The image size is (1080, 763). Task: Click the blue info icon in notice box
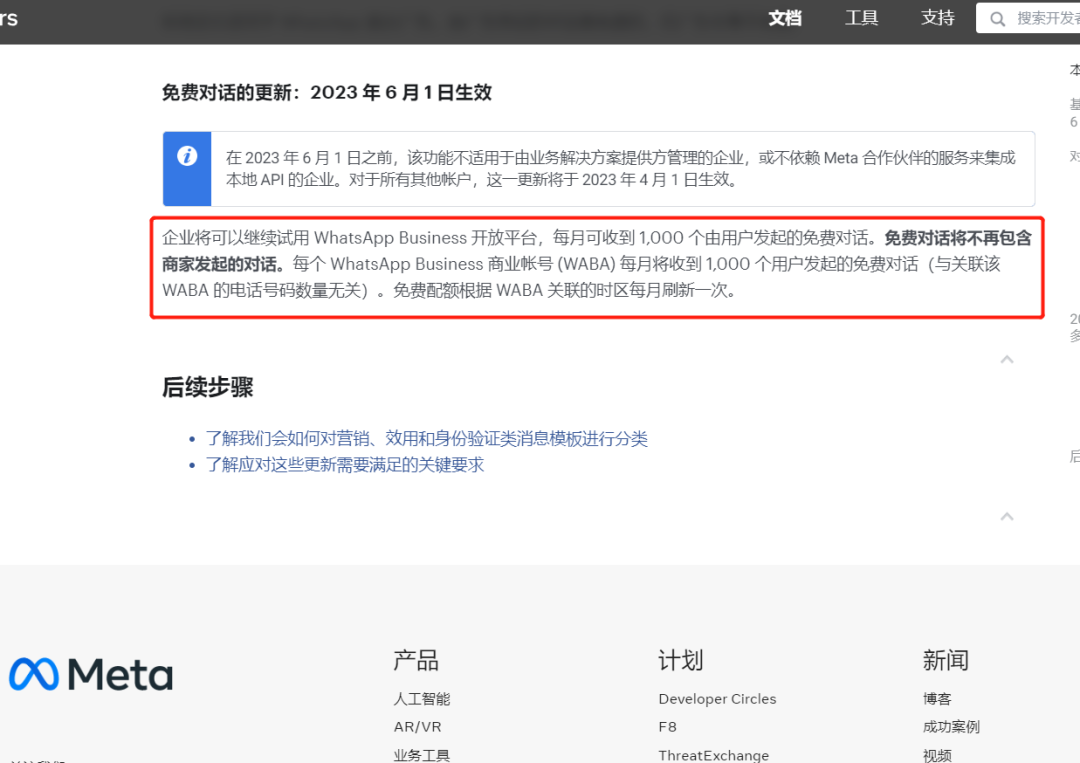coord(187,156)
